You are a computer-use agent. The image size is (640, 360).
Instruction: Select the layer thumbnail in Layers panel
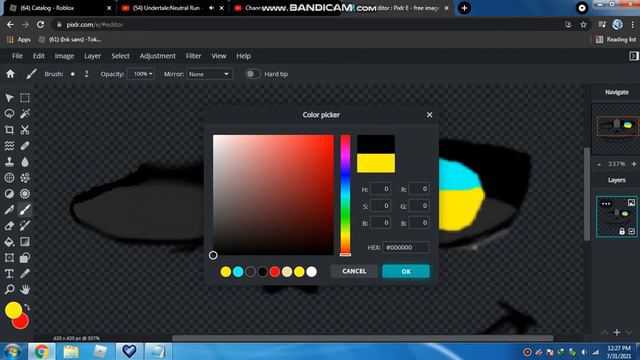(x=616, y=216)
